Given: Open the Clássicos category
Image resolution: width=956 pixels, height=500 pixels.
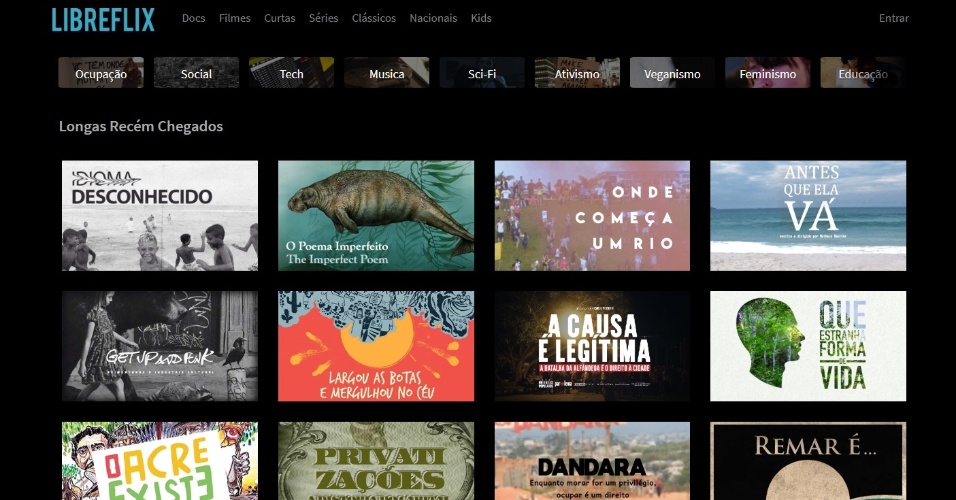Looking at the screenshot, I should [x=374, y=18].
